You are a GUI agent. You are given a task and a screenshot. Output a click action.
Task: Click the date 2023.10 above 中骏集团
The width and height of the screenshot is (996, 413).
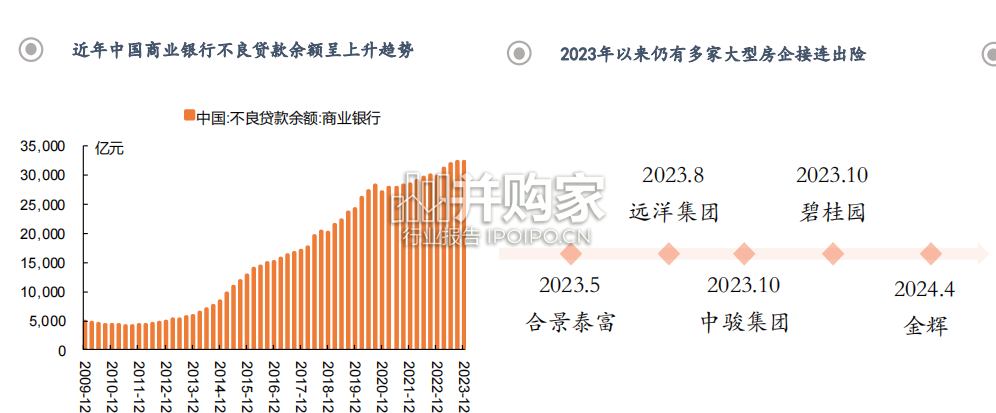coord(743,285)
